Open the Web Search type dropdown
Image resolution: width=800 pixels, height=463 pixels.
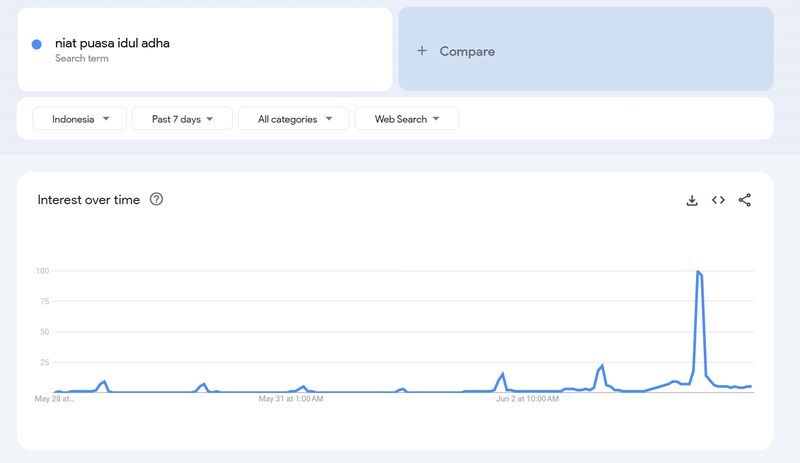pos(407,119)
